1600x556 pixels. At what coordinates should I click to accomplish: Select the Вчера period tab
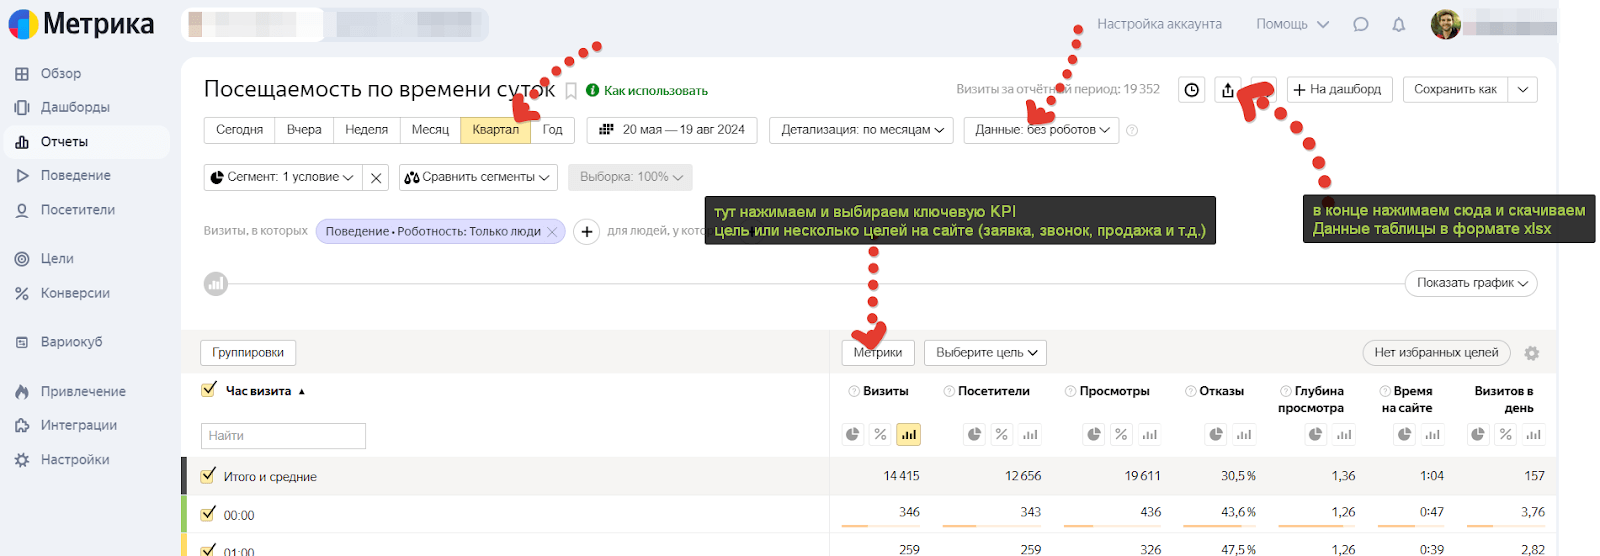[x=304, y=130]
